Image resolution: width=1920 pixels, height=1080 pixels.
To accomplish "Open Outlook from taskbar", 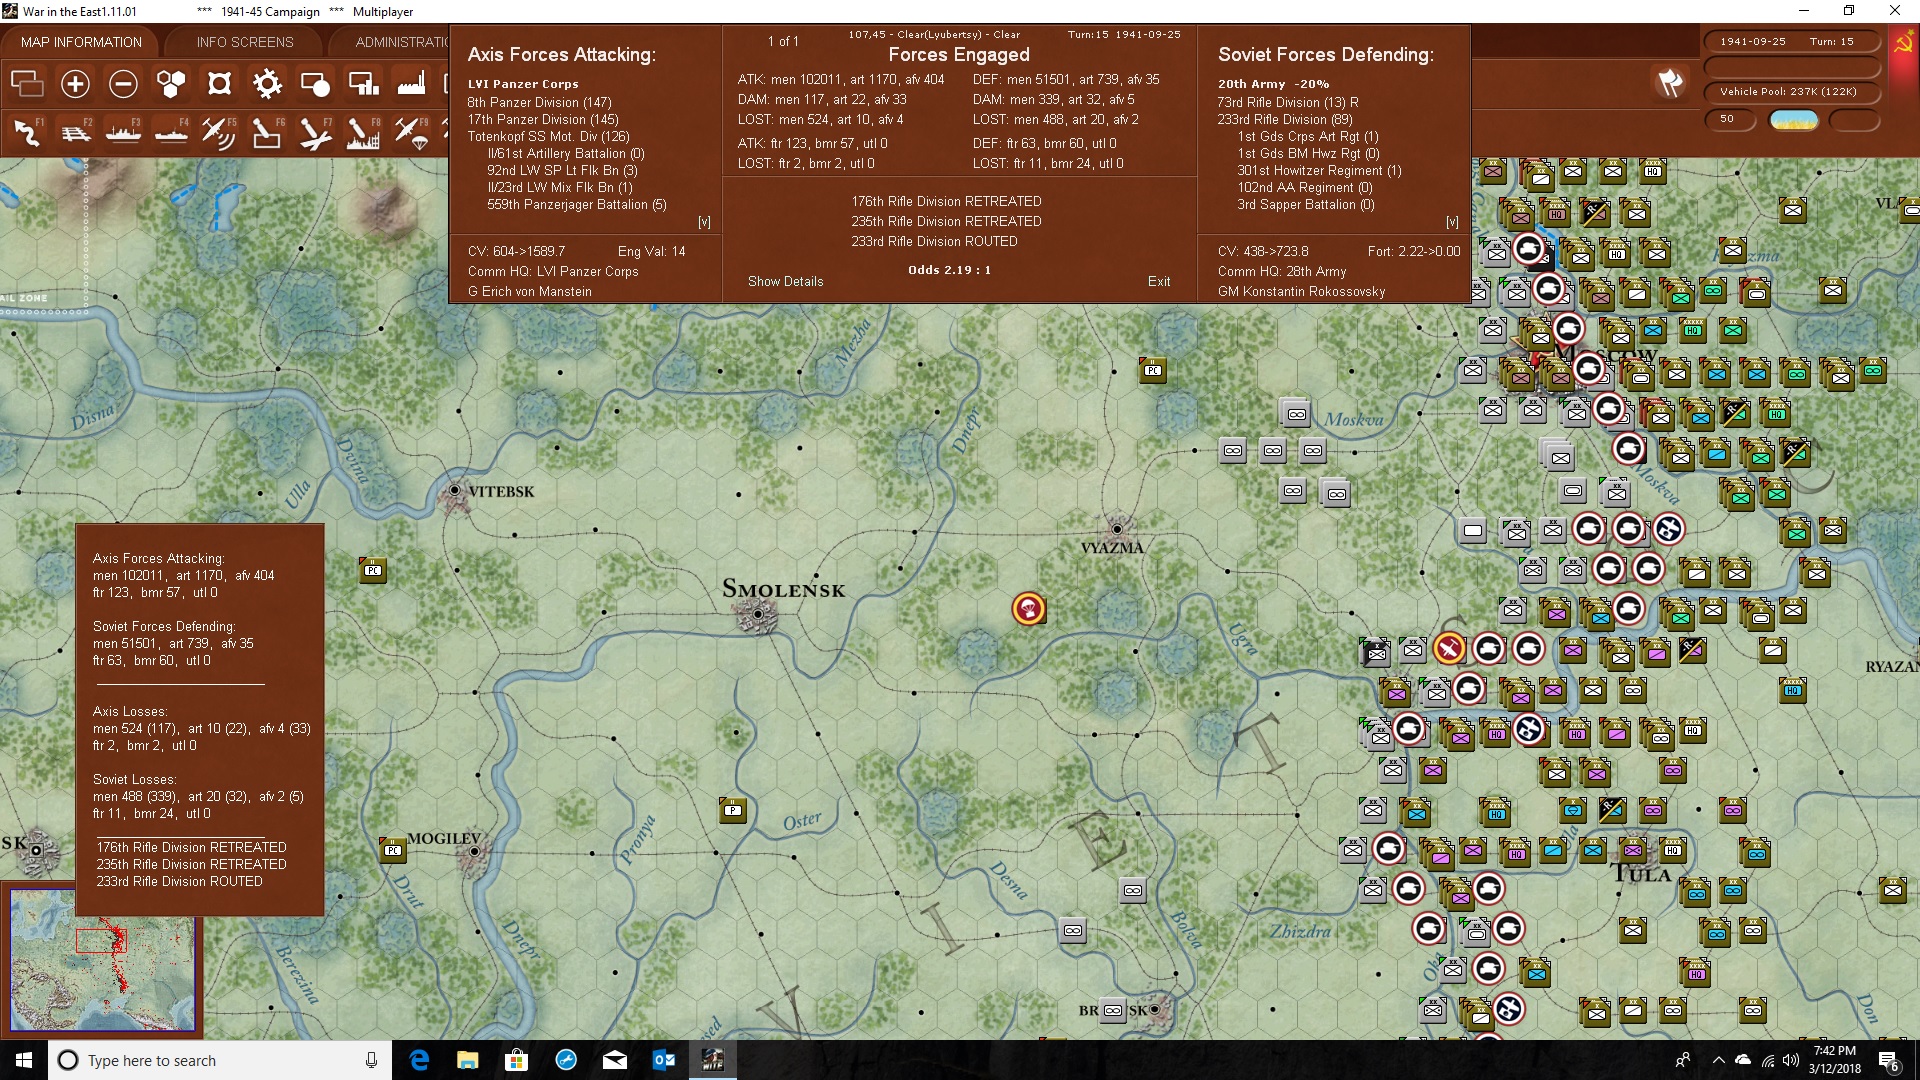I will point(663,1060).
